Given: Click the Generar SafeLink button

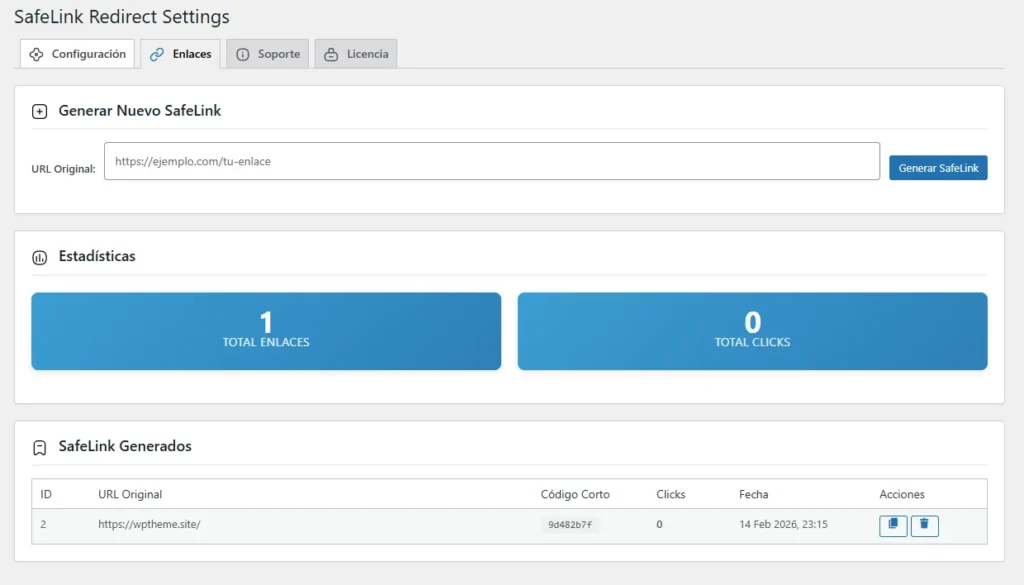Looking at the screenshot, I should [x=938, y=168].
